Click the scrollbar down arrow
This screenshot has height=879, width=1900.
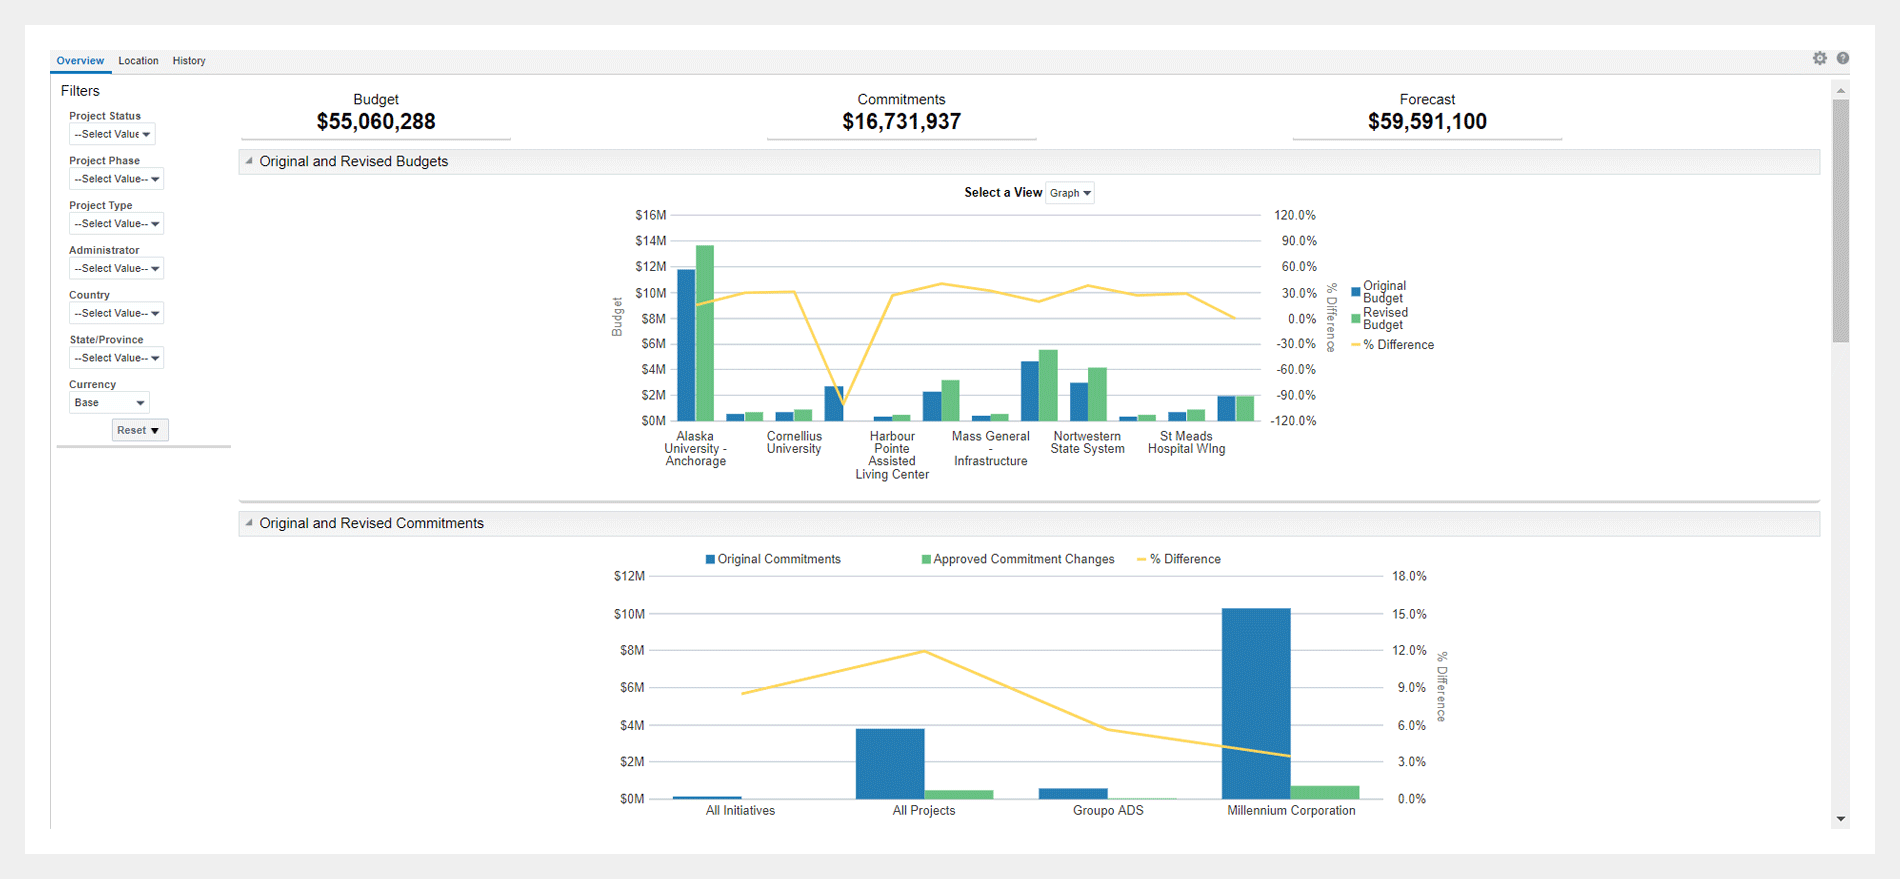pos(1840,819)
